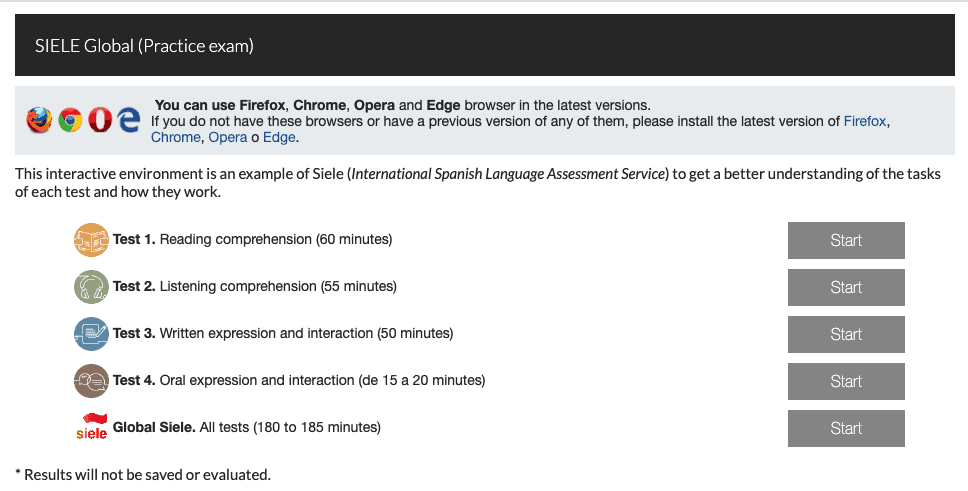The width and height of the screenshot is (968, 491).
Task: Click the Edge browser icon
Action: 128,120
